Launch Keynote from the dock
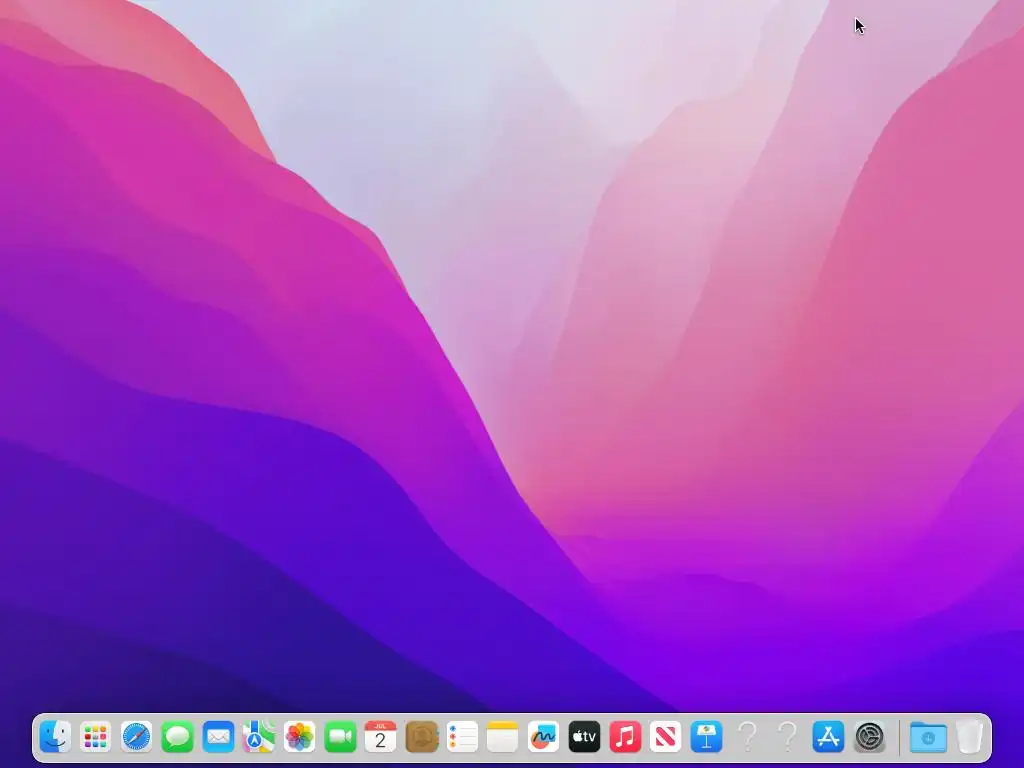The height and width of the screenshot is (768, 1024). (x=707, y=737)
